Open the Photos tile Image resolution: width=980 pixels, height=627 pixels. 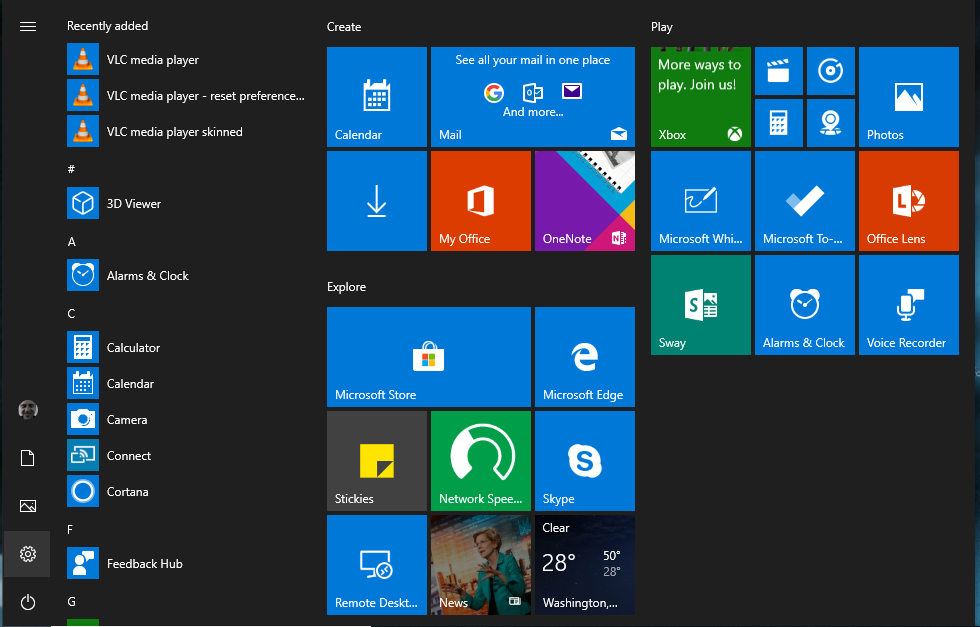[909, 97]
